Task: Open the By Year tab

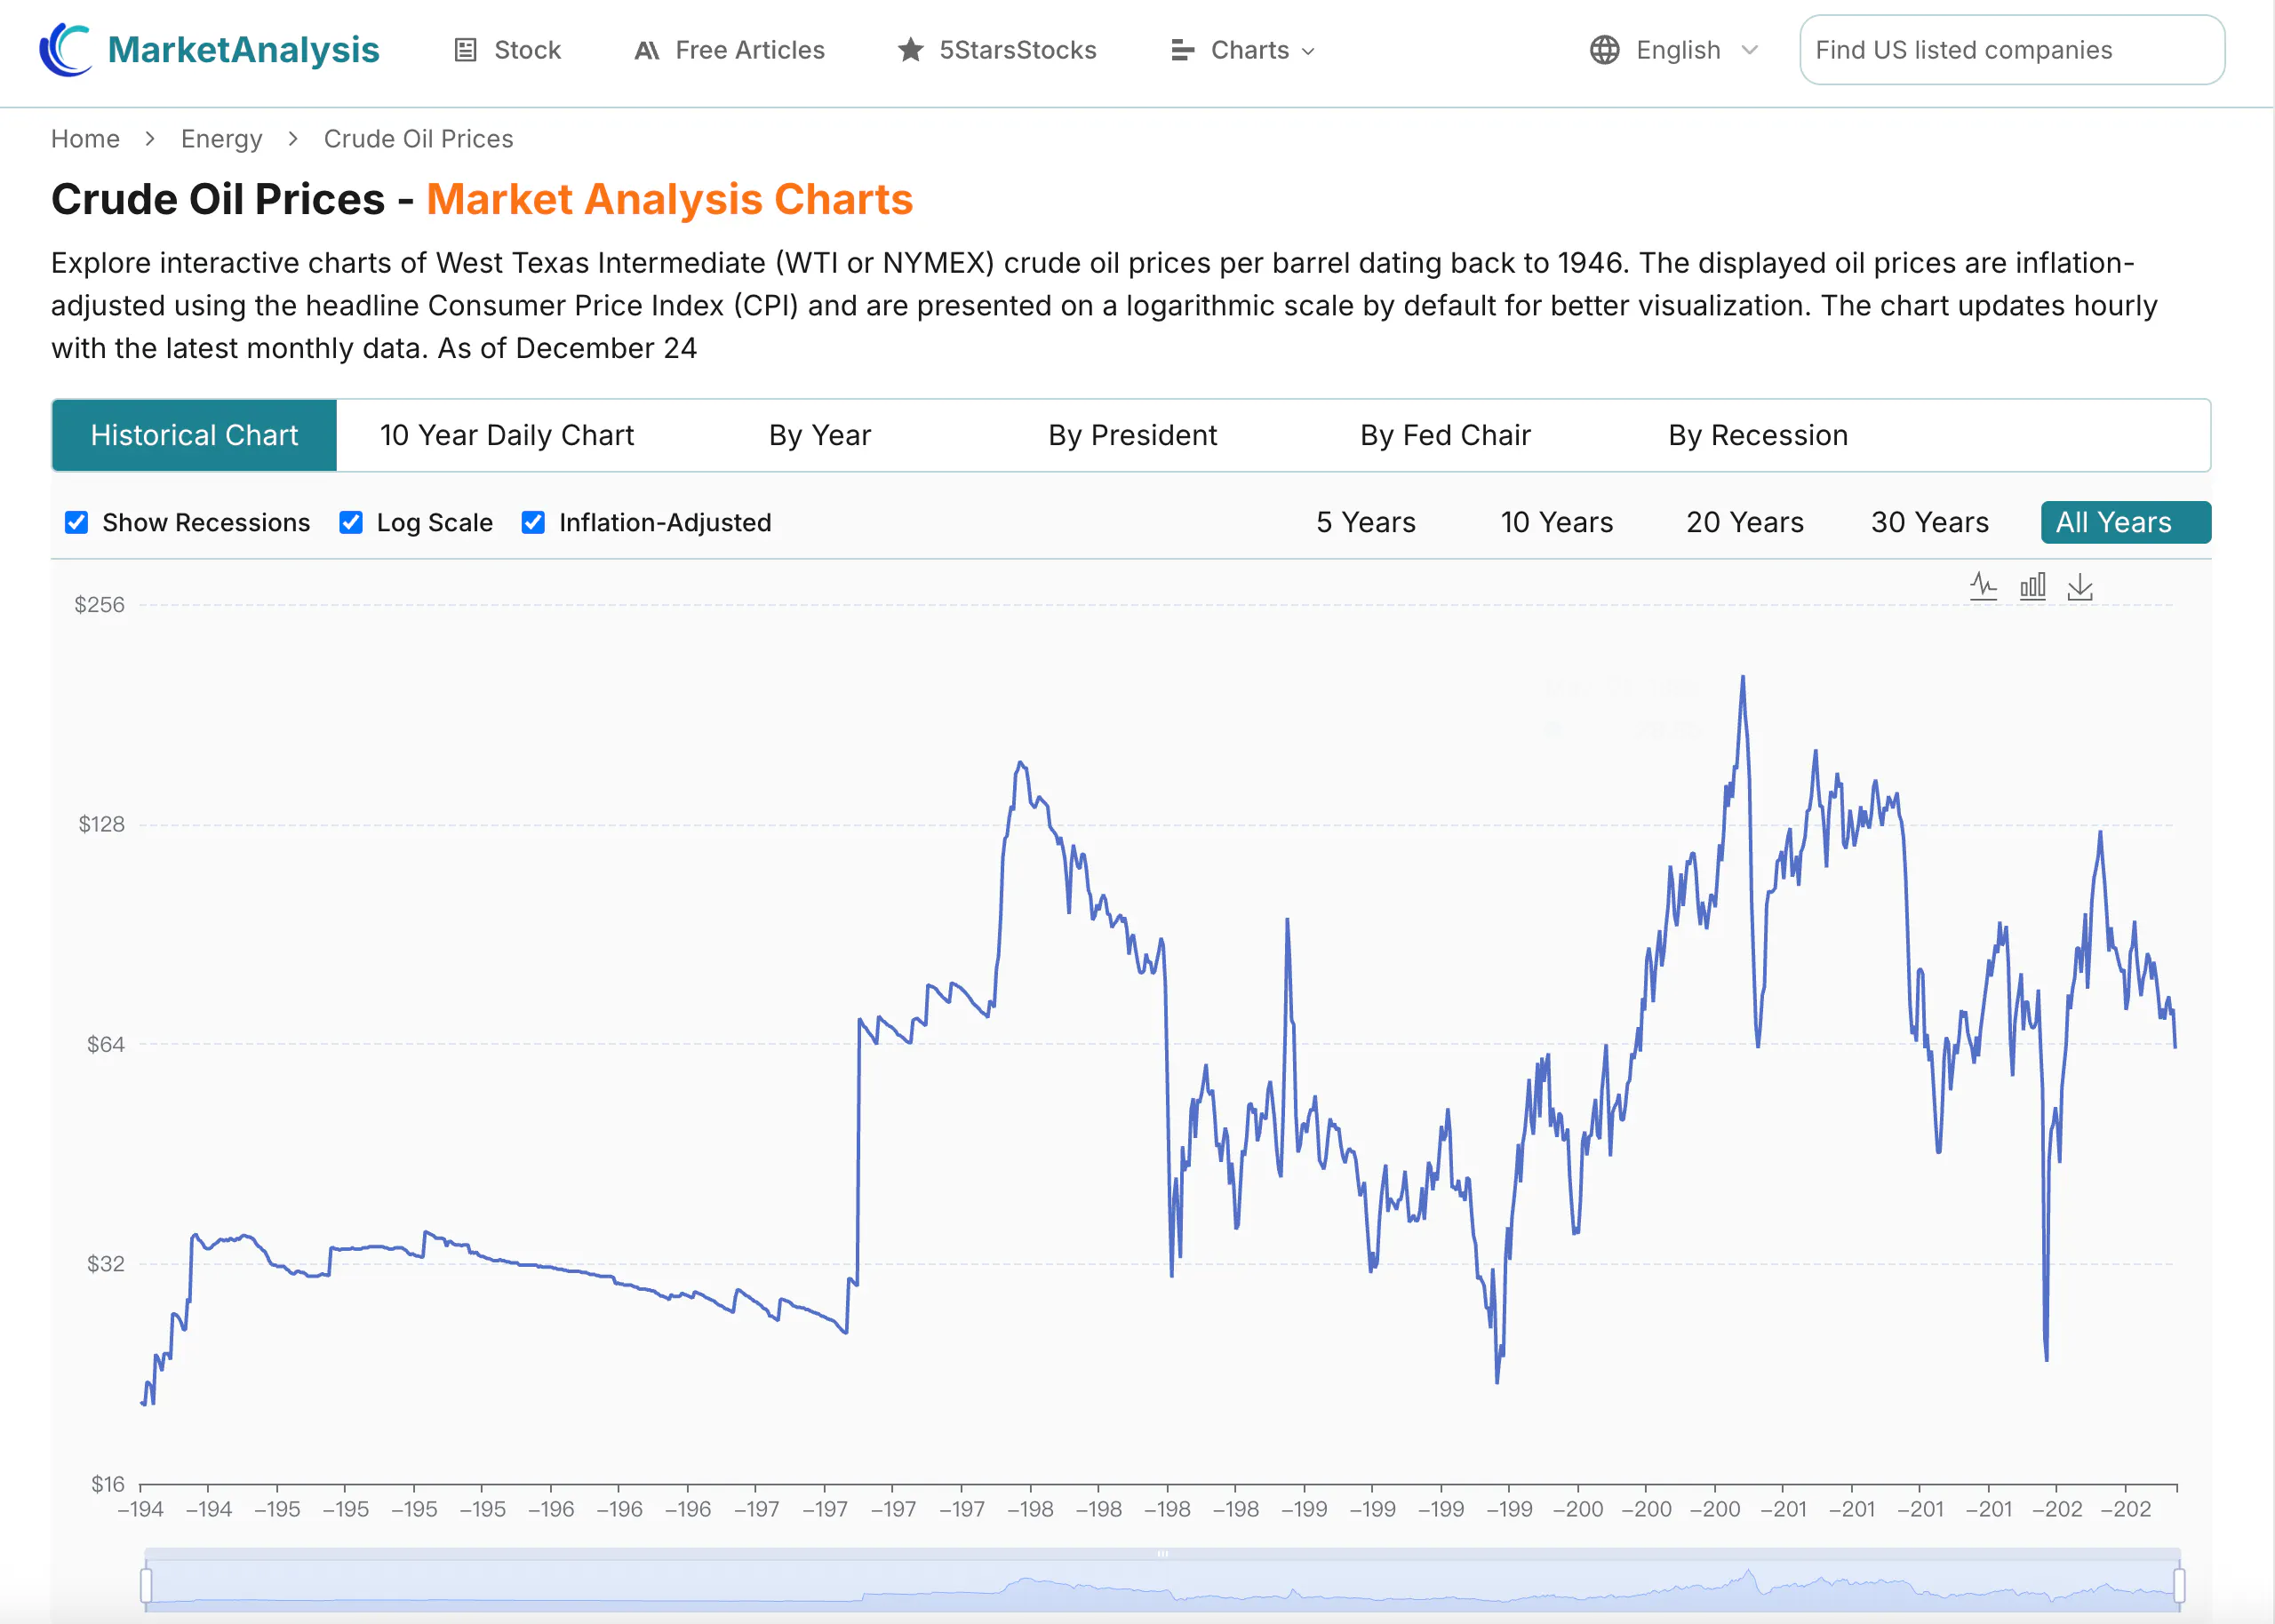Action: [820, 435]
